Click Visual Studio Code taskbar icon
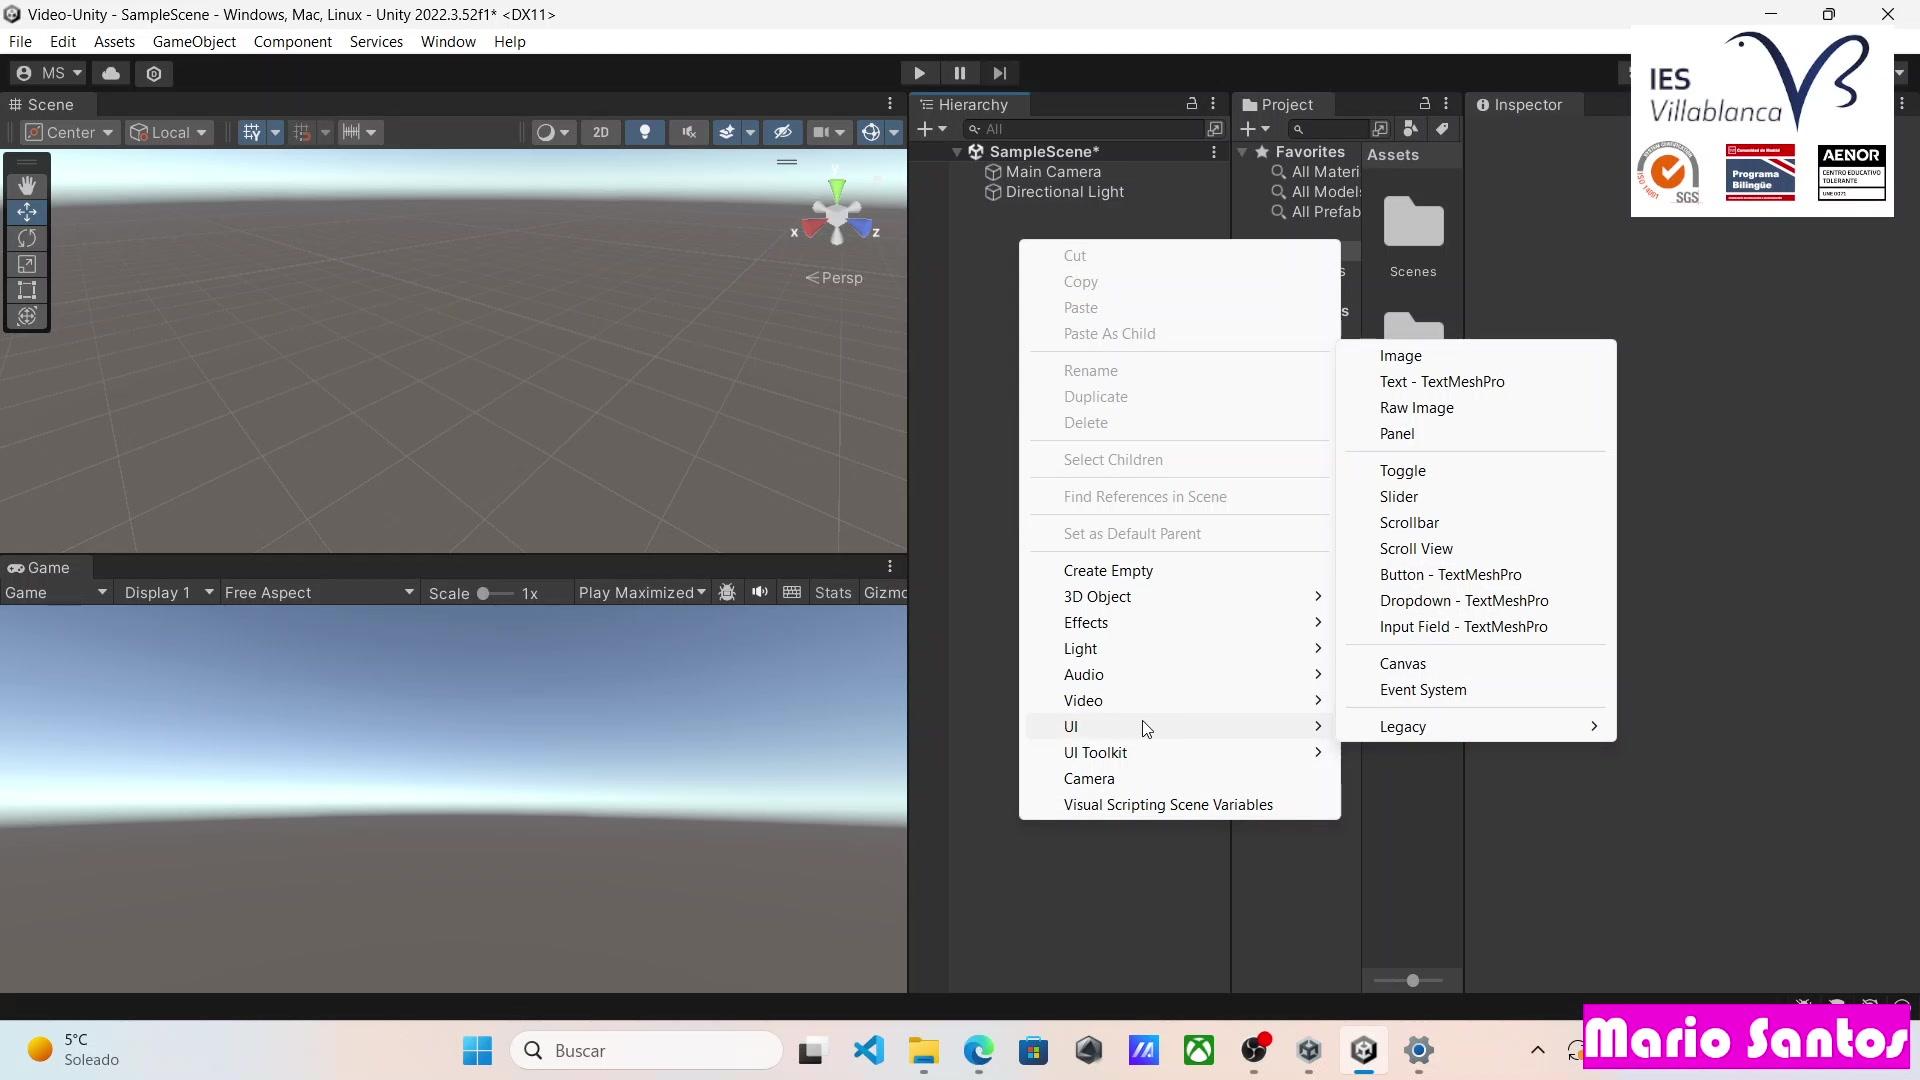1920x1080 pixels. click(x=869, y=1050)
